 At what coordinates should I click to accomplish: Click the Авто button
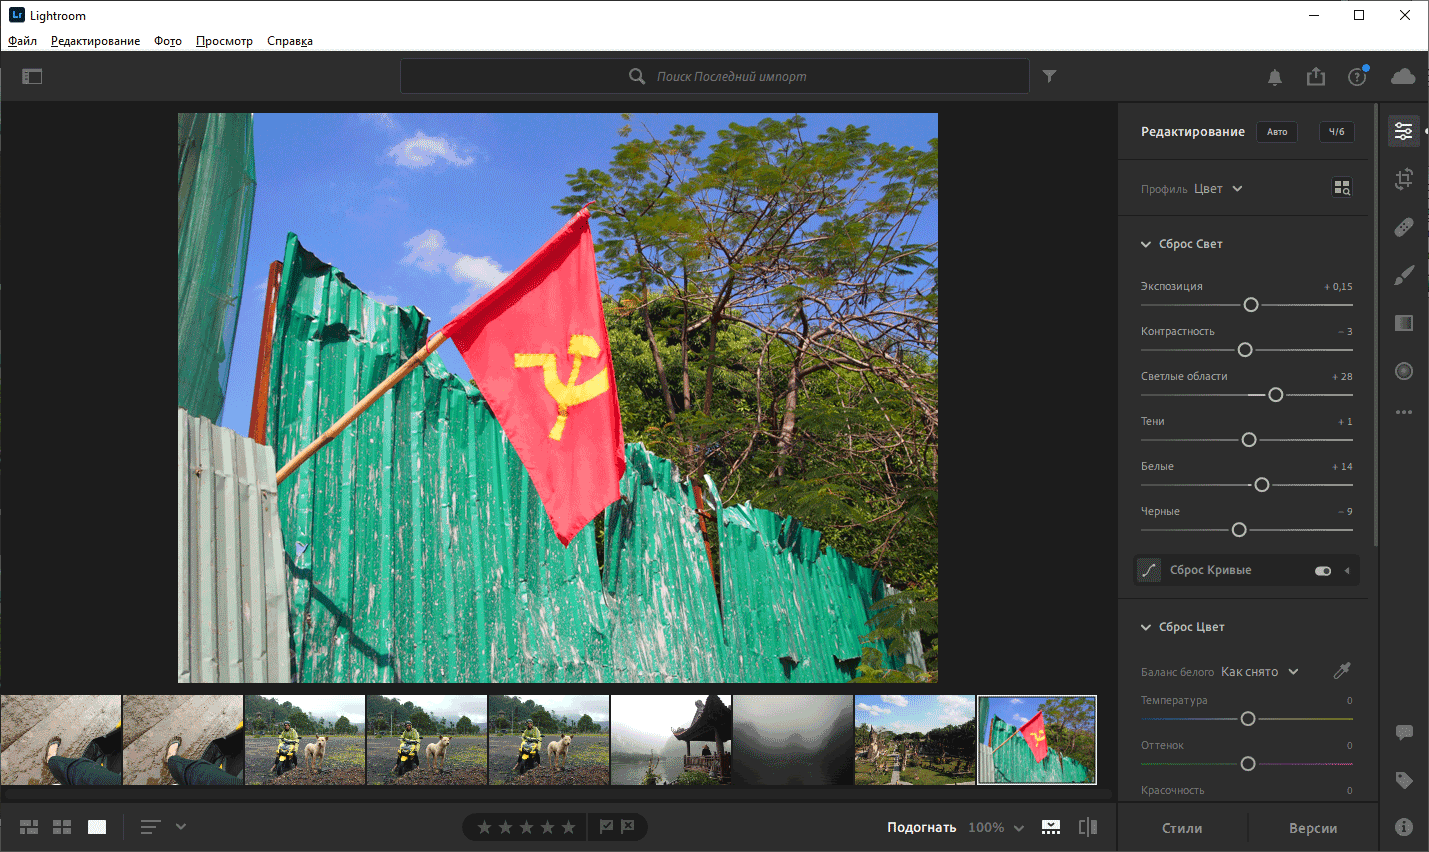(1277, 132)
